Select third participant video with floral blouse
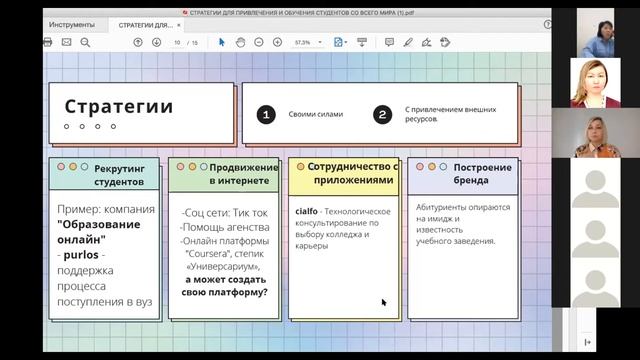The width and height of the screenshot is (640, 360). [x=596, y=133]
